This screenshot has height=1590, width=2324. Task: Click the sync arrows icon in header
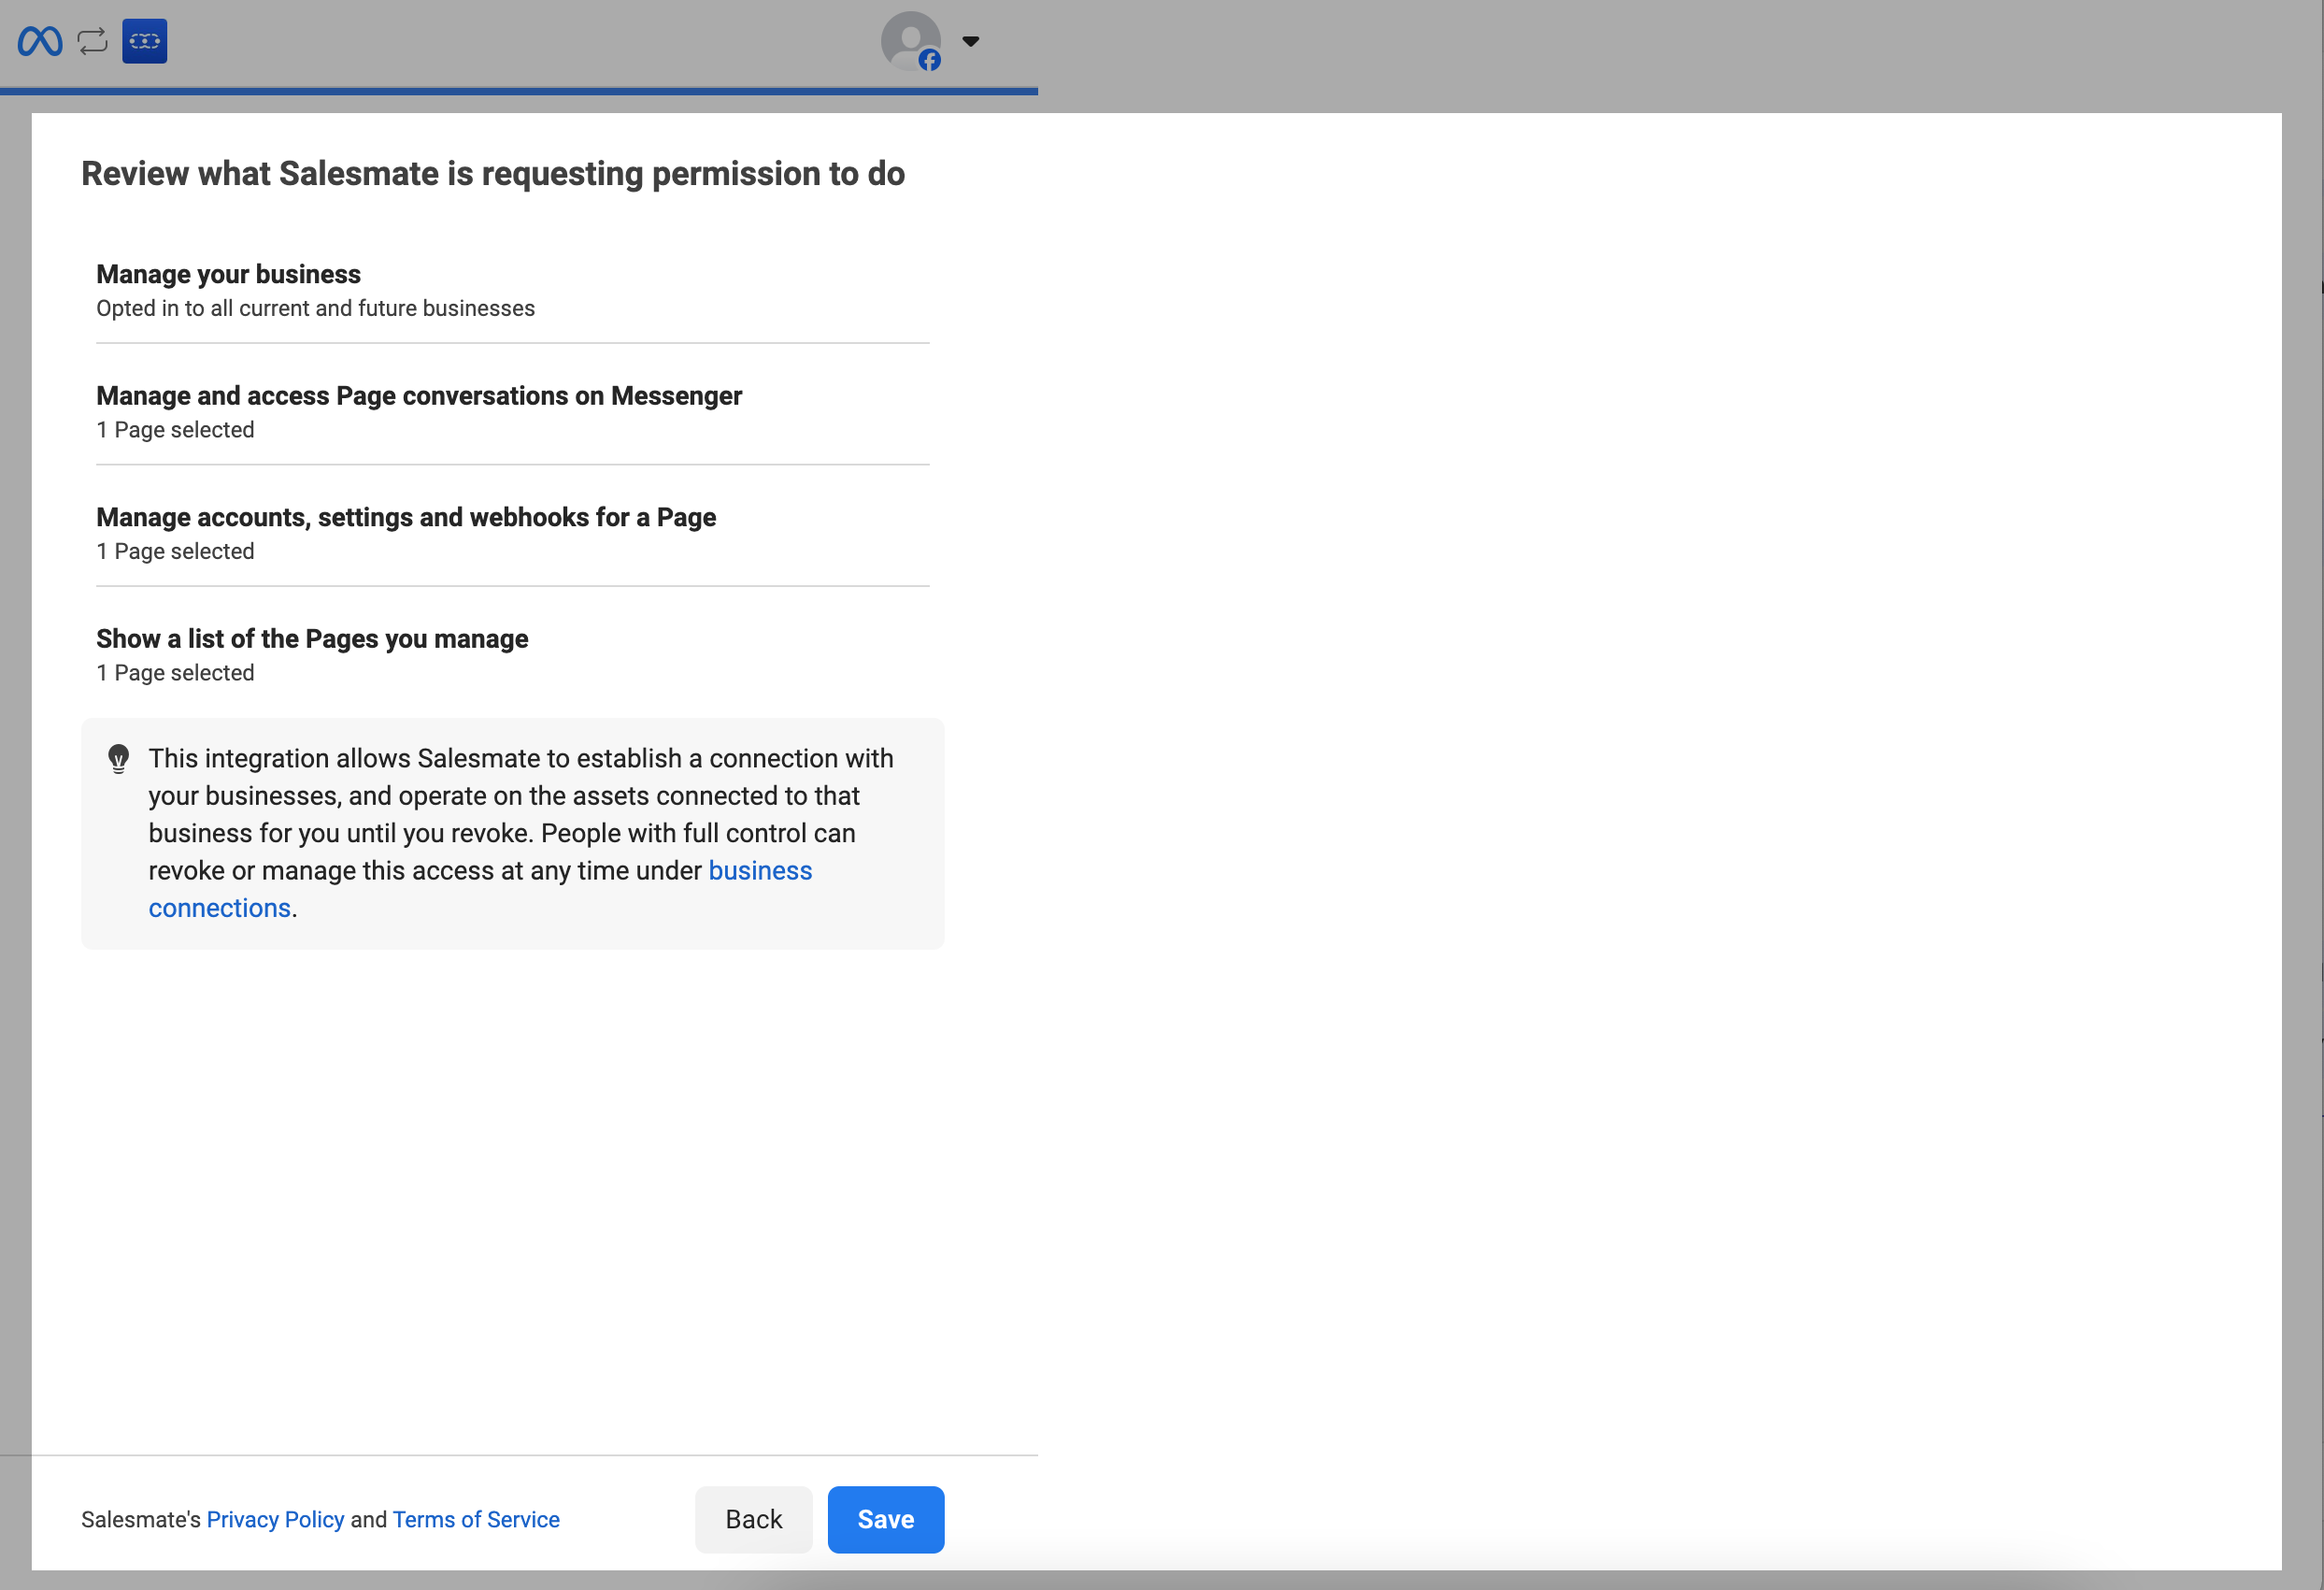click(92, 41)
